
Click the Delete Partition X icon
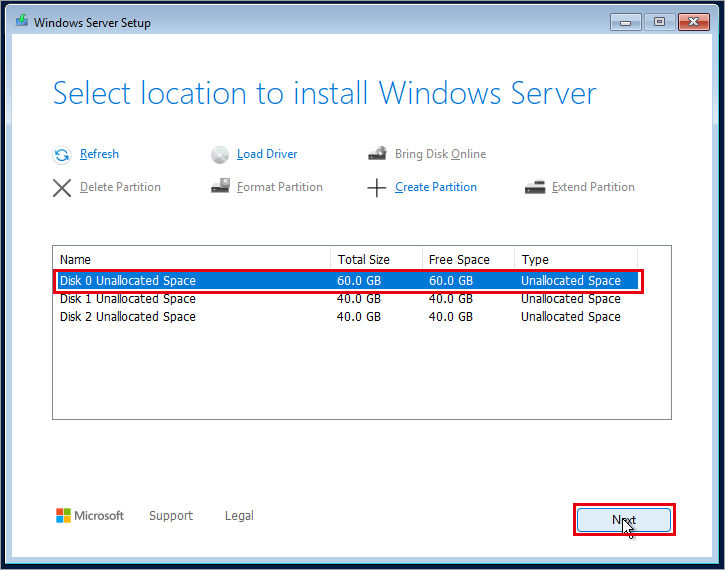(62, 188)
